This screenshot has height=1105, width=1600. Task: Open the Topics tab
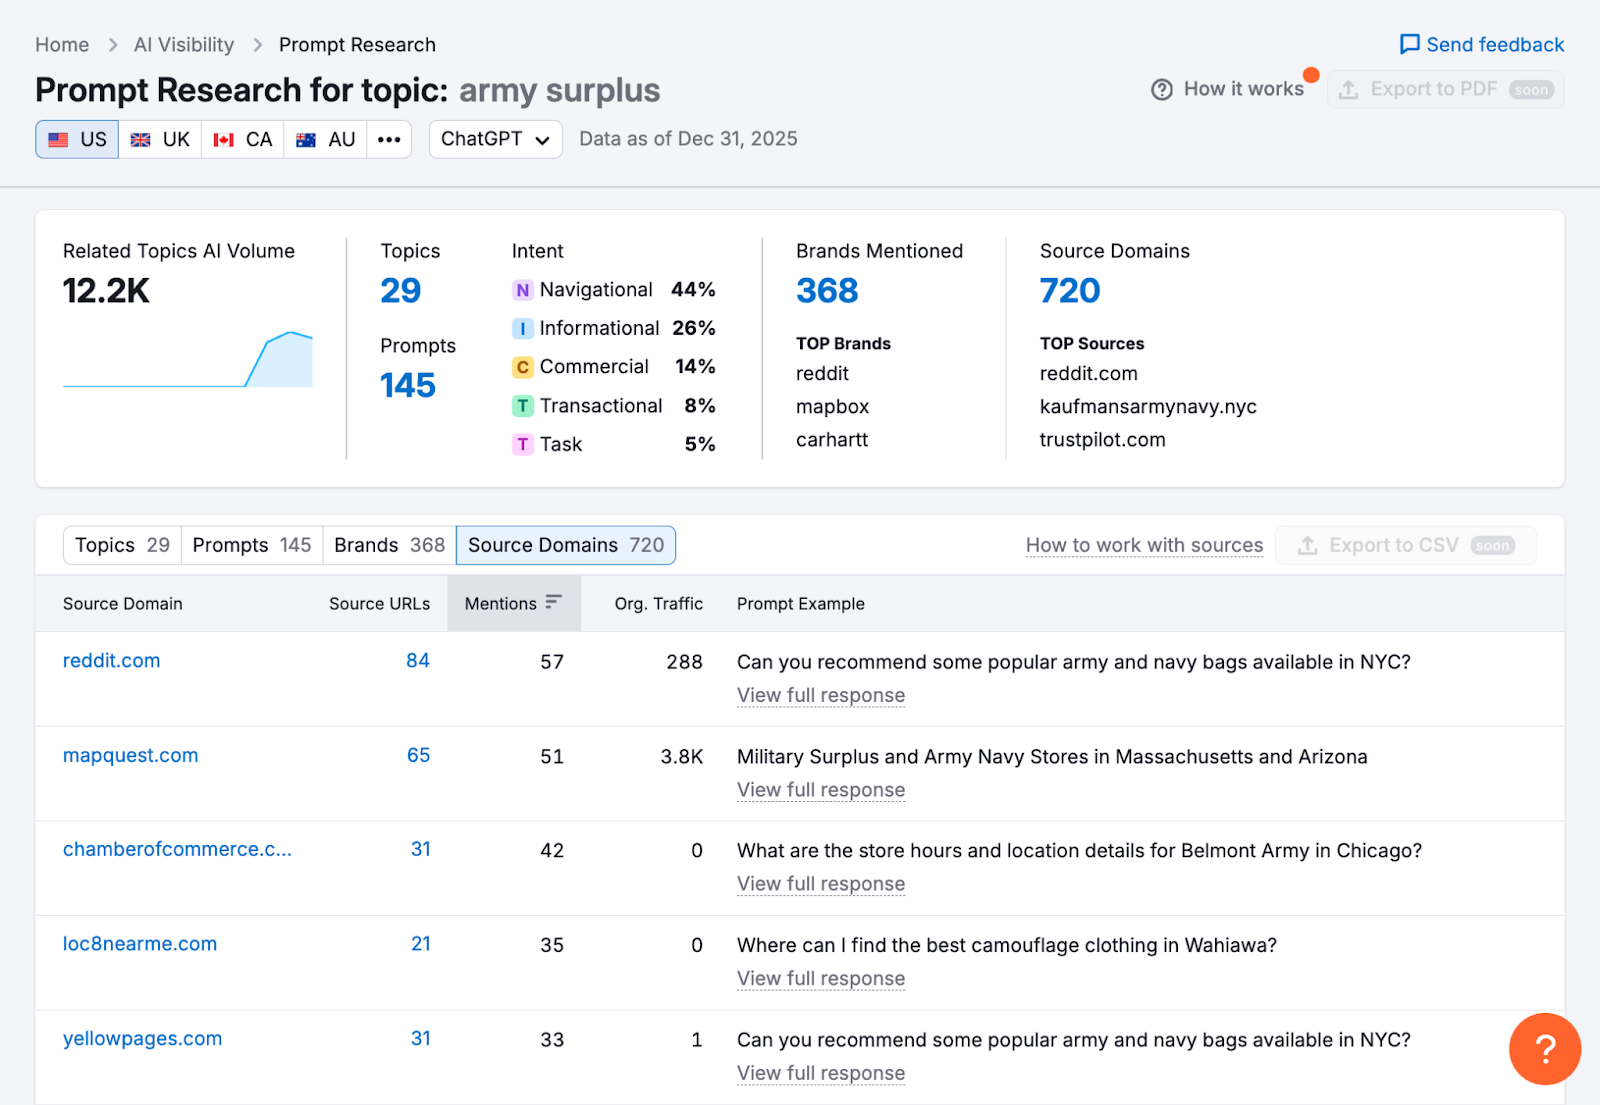coord(122,546)
